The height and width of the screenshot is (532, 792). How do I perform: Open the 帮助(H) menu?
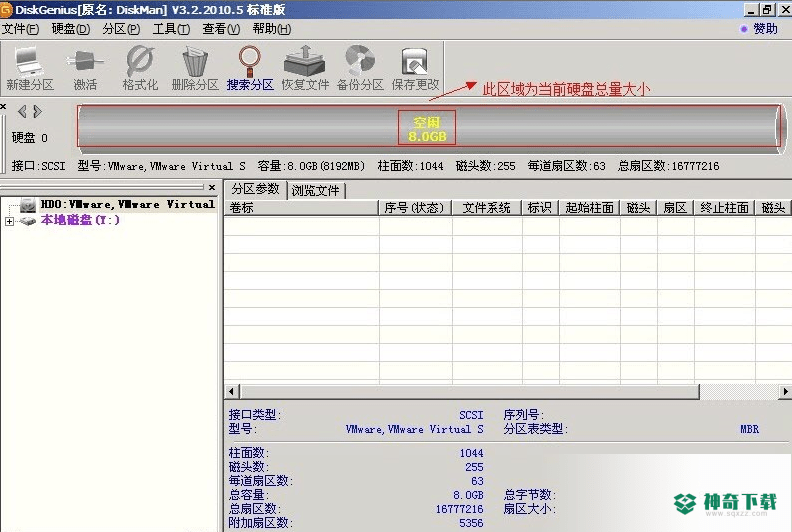(272, 29)
